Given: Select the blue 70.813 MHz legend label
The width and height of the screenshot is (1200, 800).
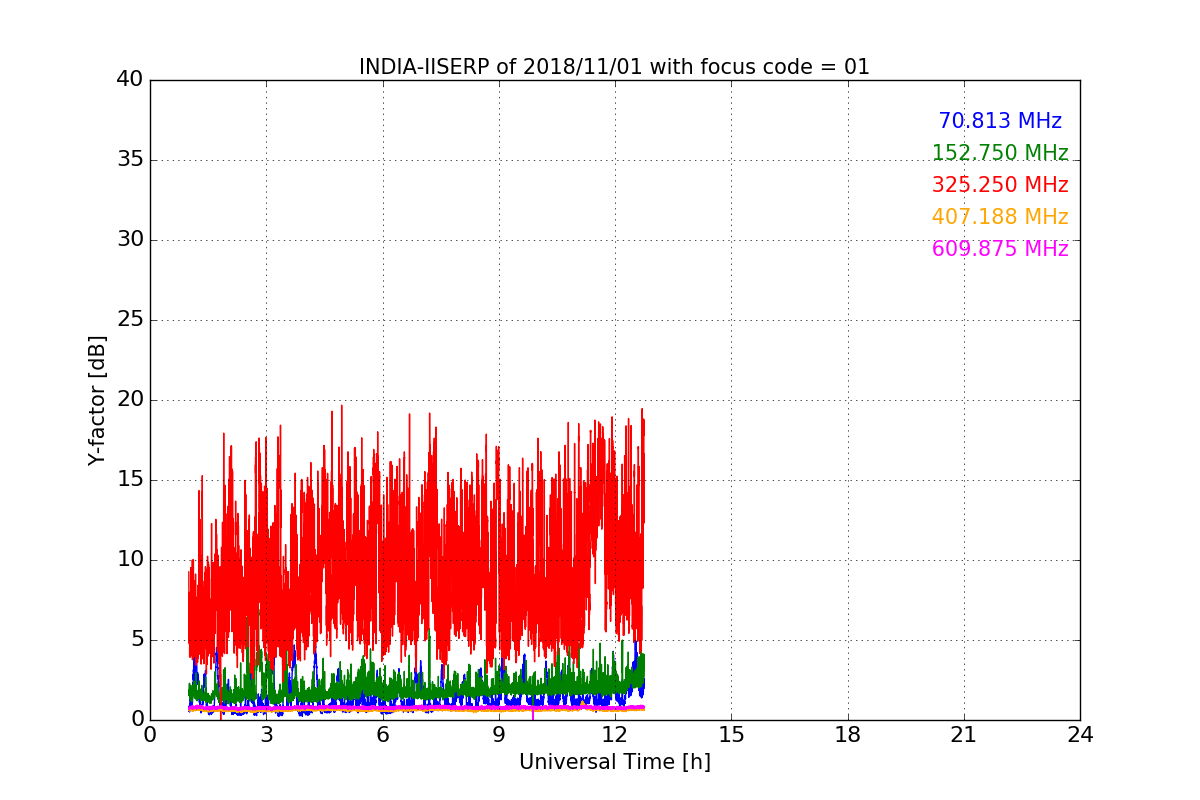Looking at the screenshot, I should (x=1000, y=121).
